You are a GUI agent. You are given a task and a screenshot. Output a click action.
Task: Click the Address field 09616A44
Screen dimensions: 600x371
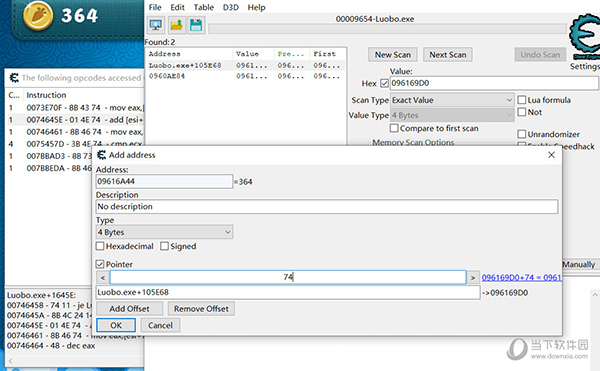pyautogui.click(x=164, y=181)
